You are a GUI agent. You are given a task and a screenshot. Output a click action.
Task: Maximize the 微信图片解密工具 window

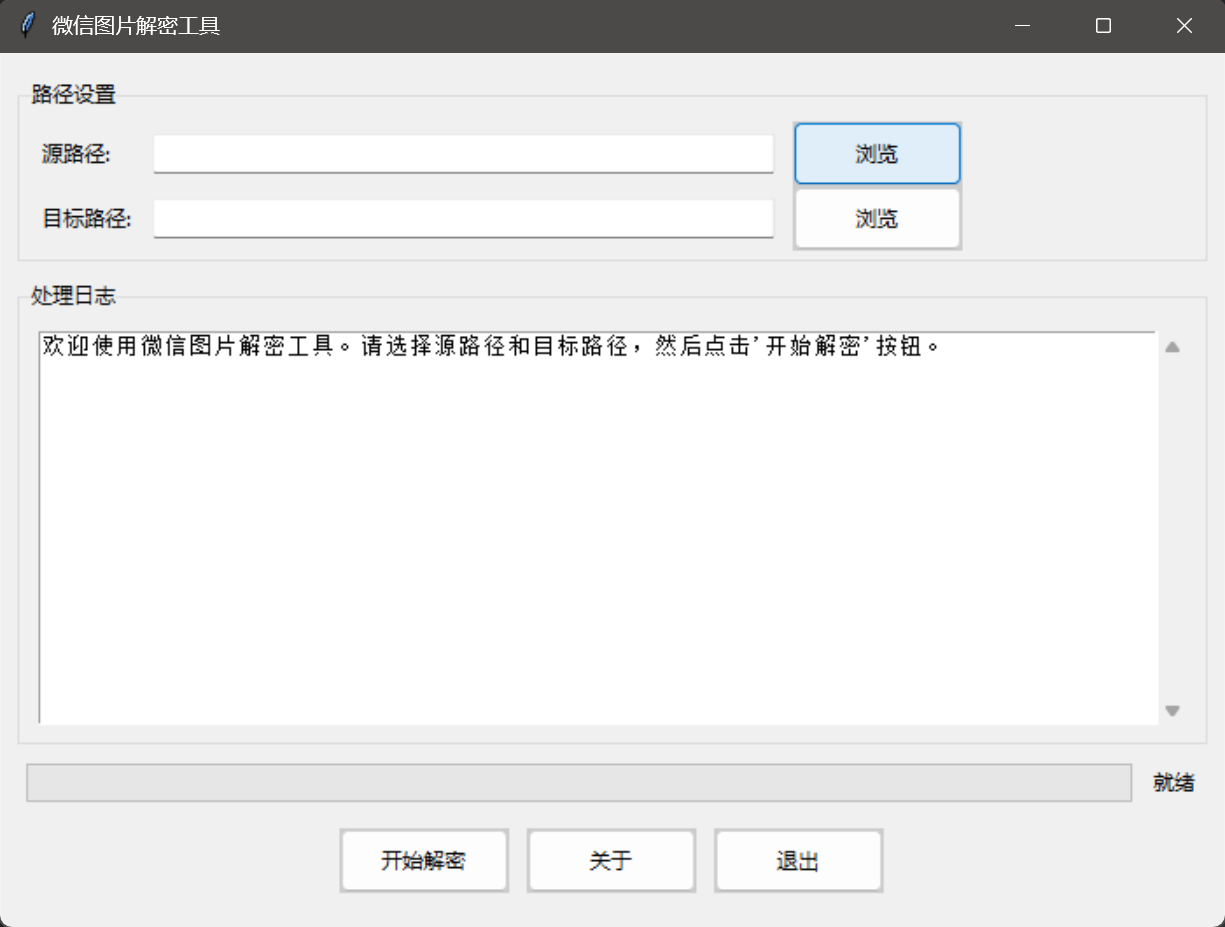click(x=1103, y=26)
